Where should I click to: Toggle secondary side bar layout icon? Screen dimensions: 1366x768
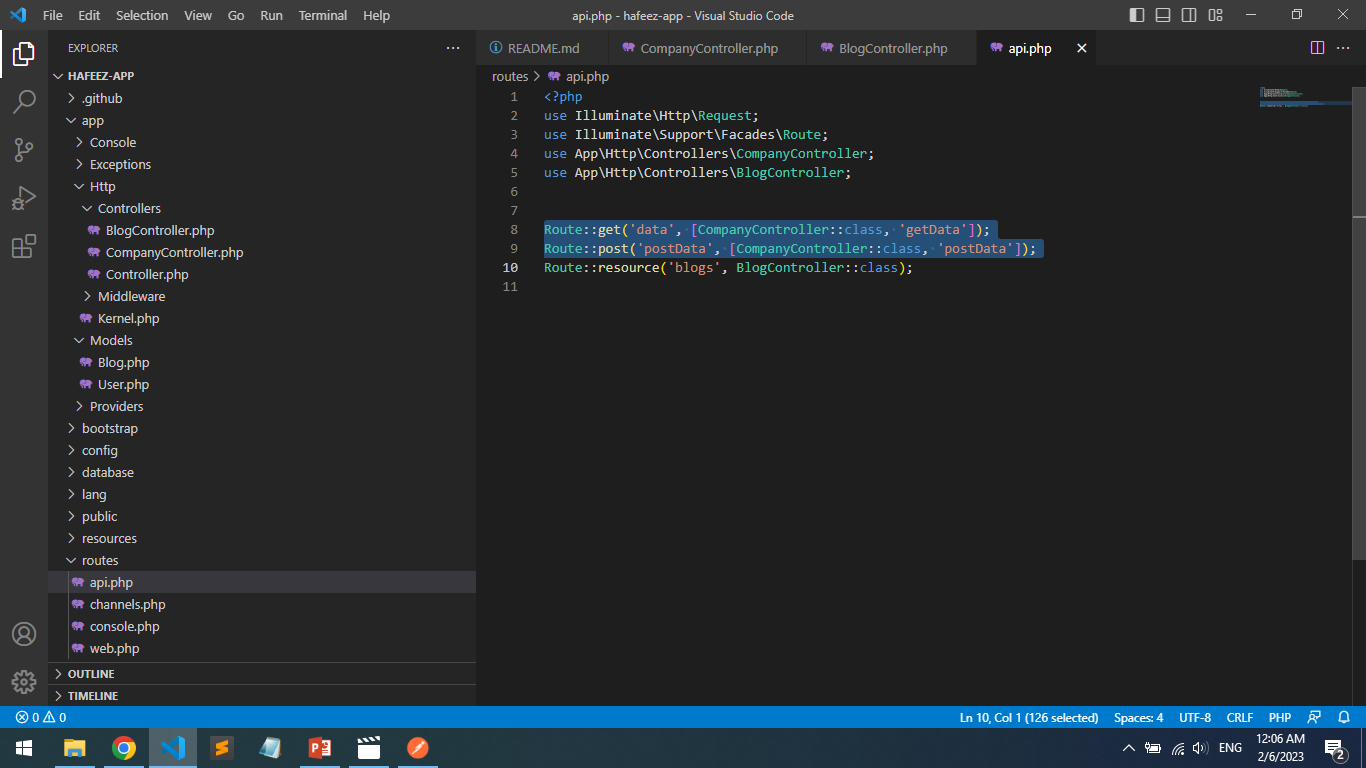1189,15
